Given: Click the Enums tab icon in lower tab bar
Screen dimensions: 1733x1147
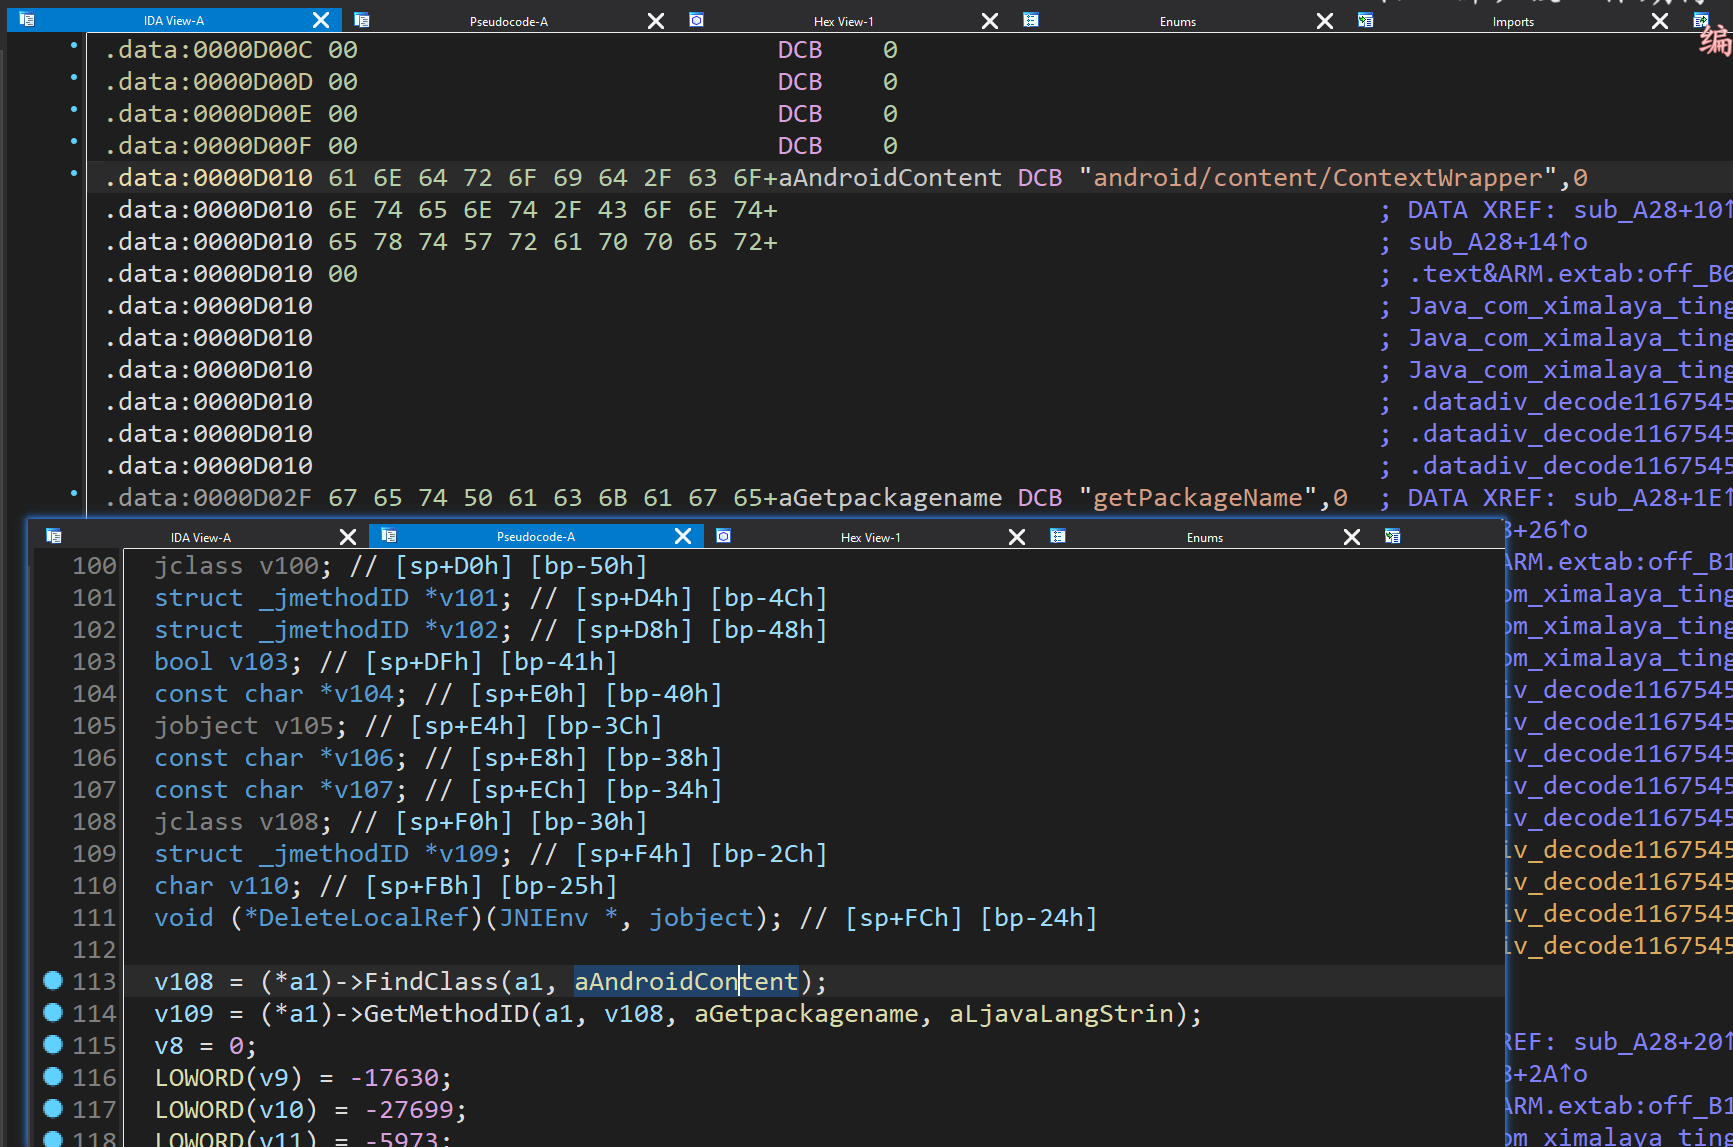Looking at the screenshot, I should tap(1058, 536).
